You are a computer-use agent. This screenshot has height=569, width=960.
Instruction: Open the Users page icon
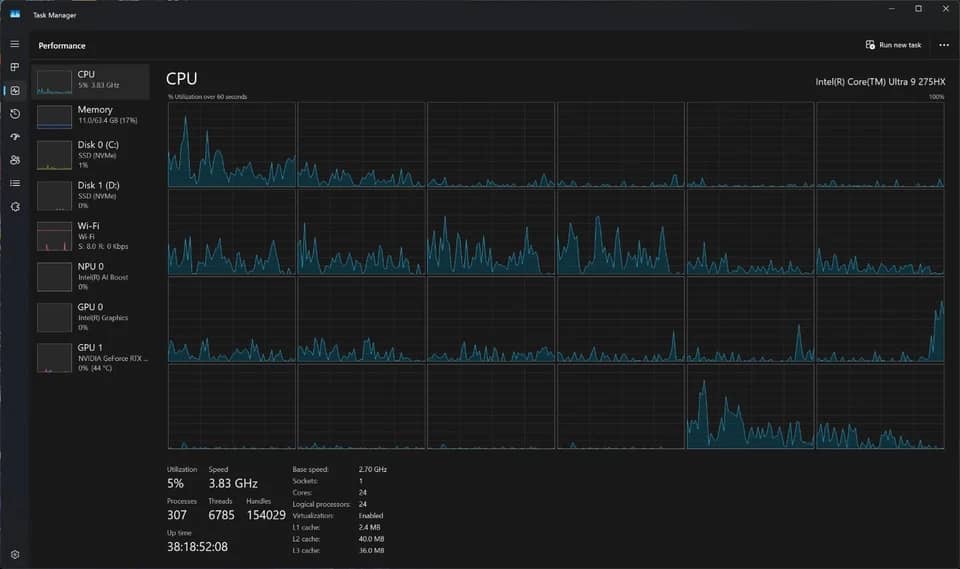tap(15, 160)
